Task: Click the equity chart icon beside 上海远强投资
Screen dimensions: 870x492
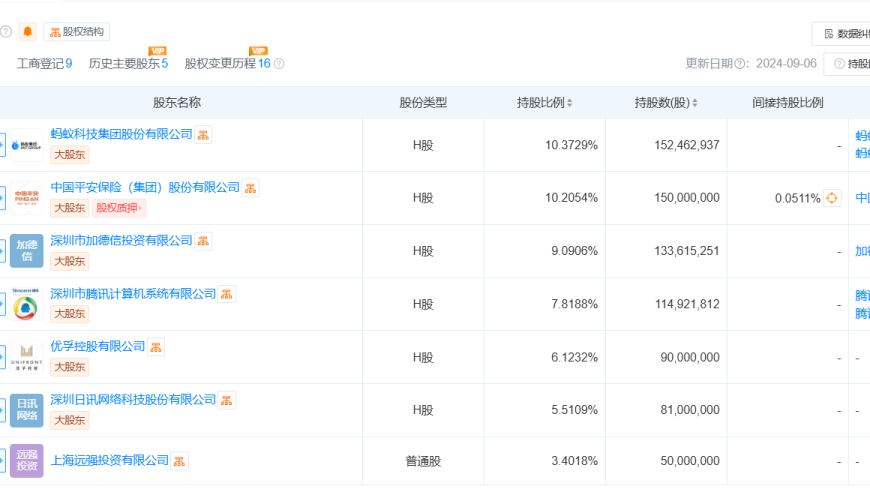Action: (179, 461)
